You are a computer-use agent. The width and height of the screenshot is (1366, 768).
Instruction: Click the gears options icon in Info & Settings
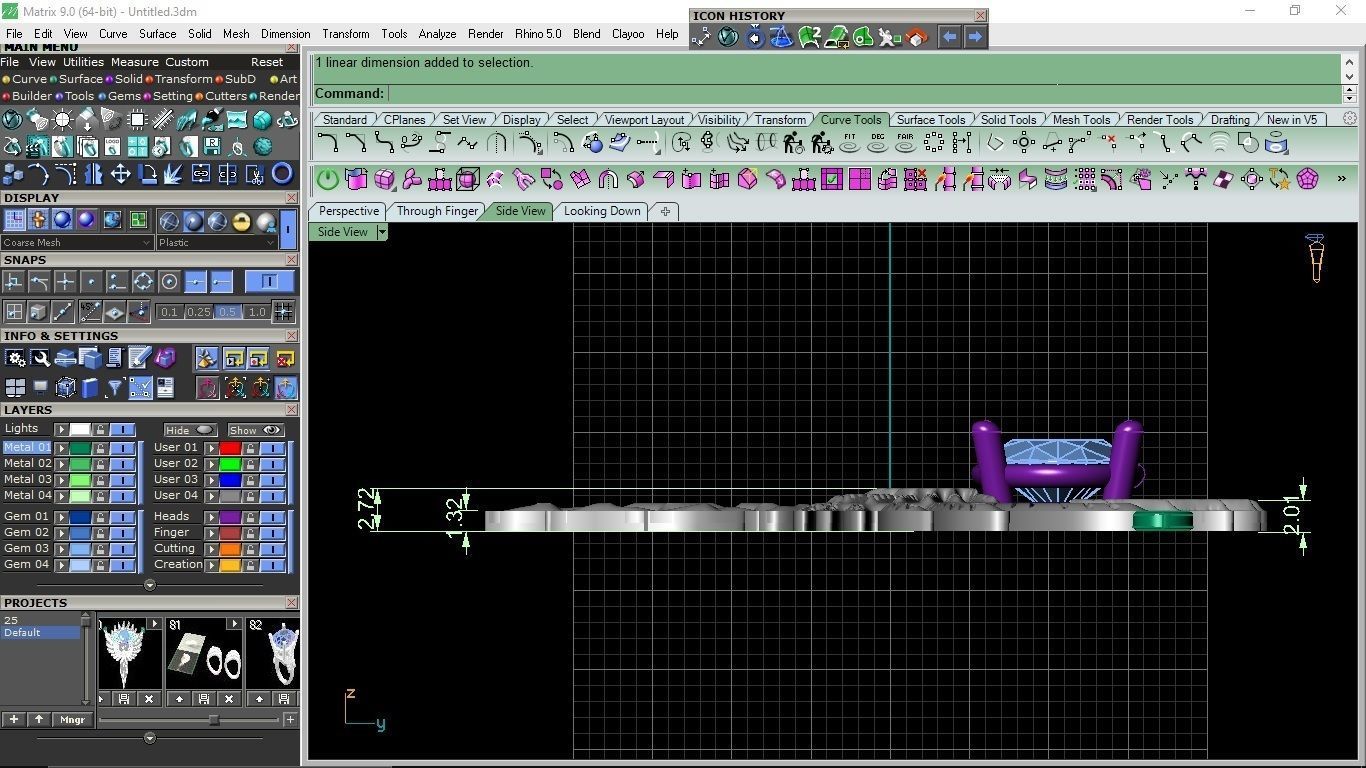pyautogui.click(x=16, y=359)
